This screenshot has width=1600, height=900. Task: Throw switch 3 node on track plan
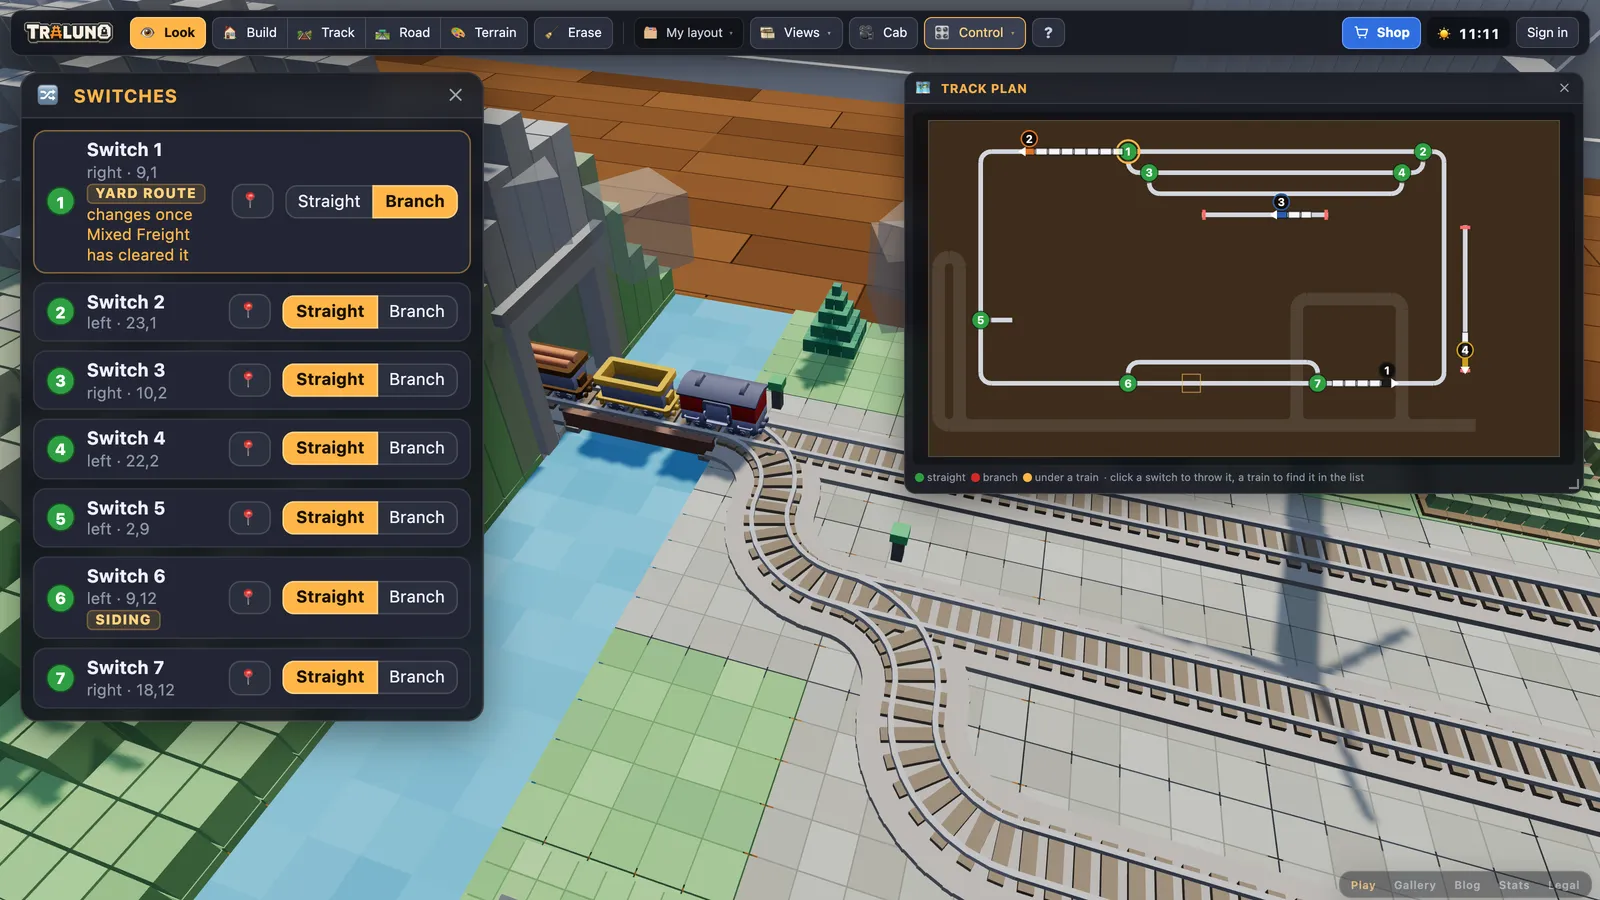coord(1149,173)
